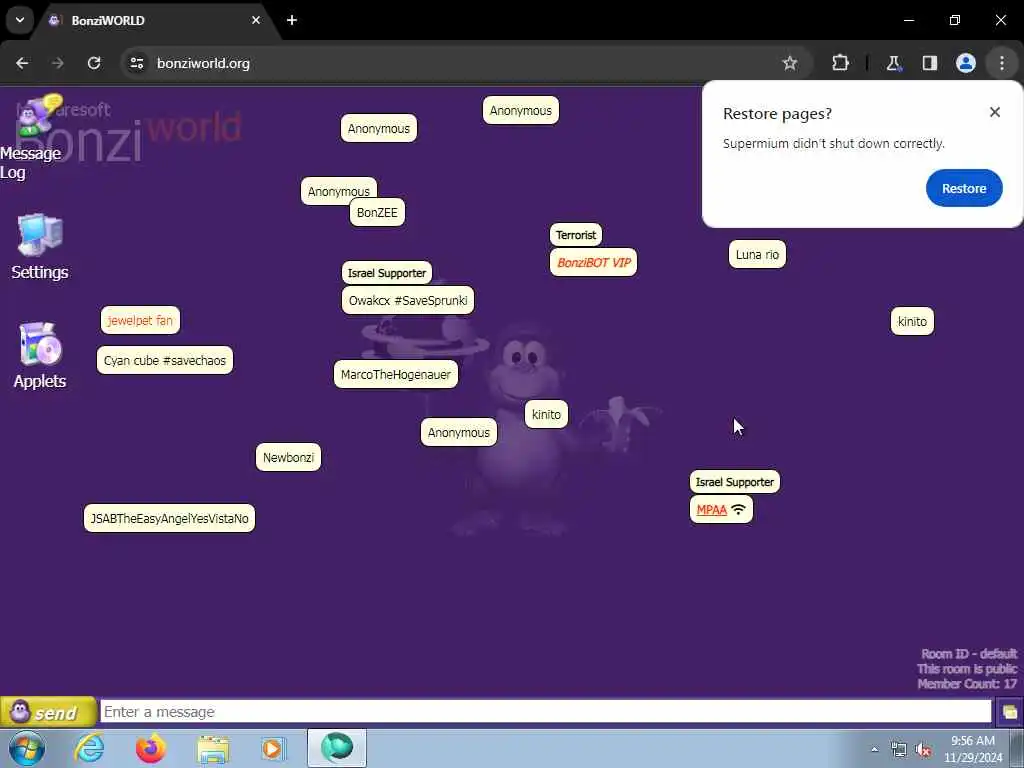Click the jewelpet fan name tag
The height and width of the screenshot is (768, 1024).
(x=140, y=321)
